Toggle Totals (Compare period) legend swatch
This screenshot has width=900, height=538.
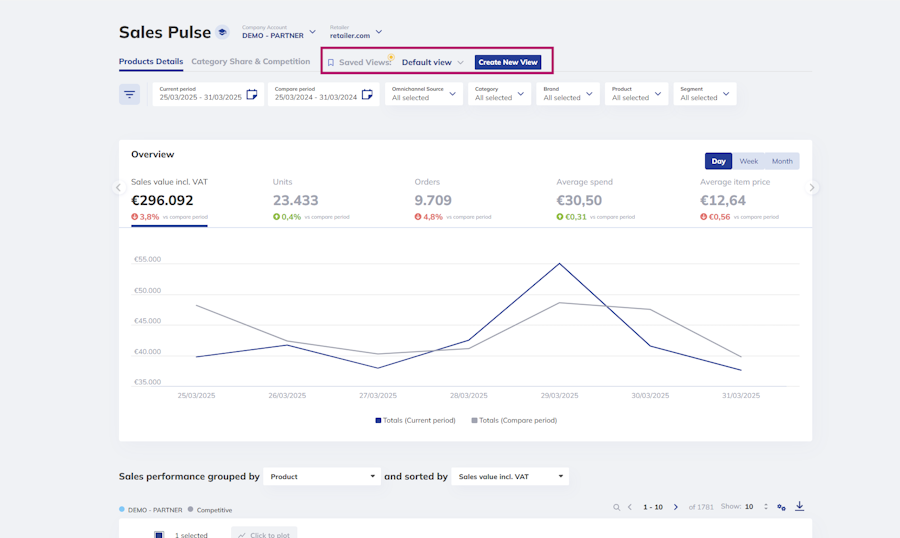click(x=475, y=420)
